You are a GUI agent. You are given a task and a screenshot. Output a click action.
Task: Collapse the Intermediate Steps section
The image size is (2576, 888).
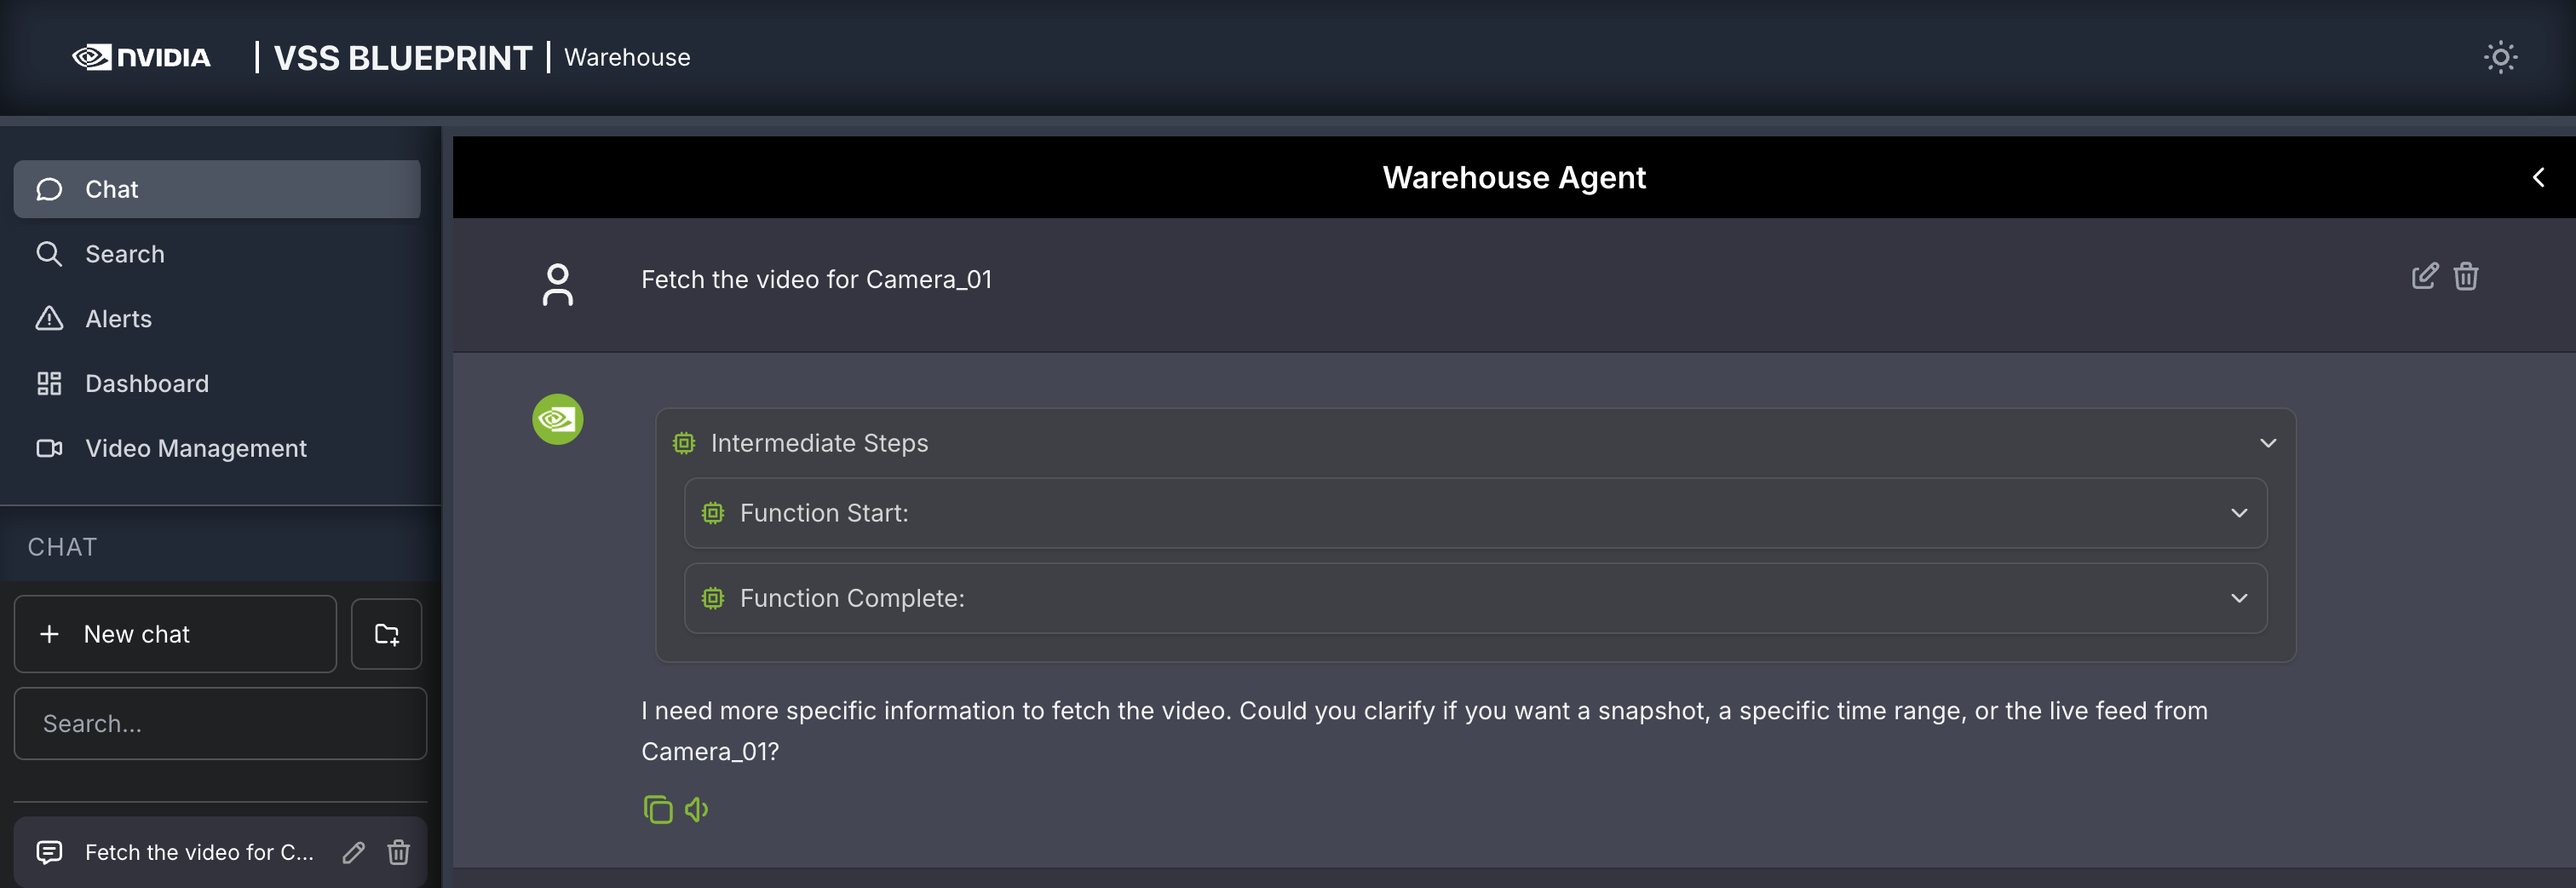click(x=2268, y=442)
